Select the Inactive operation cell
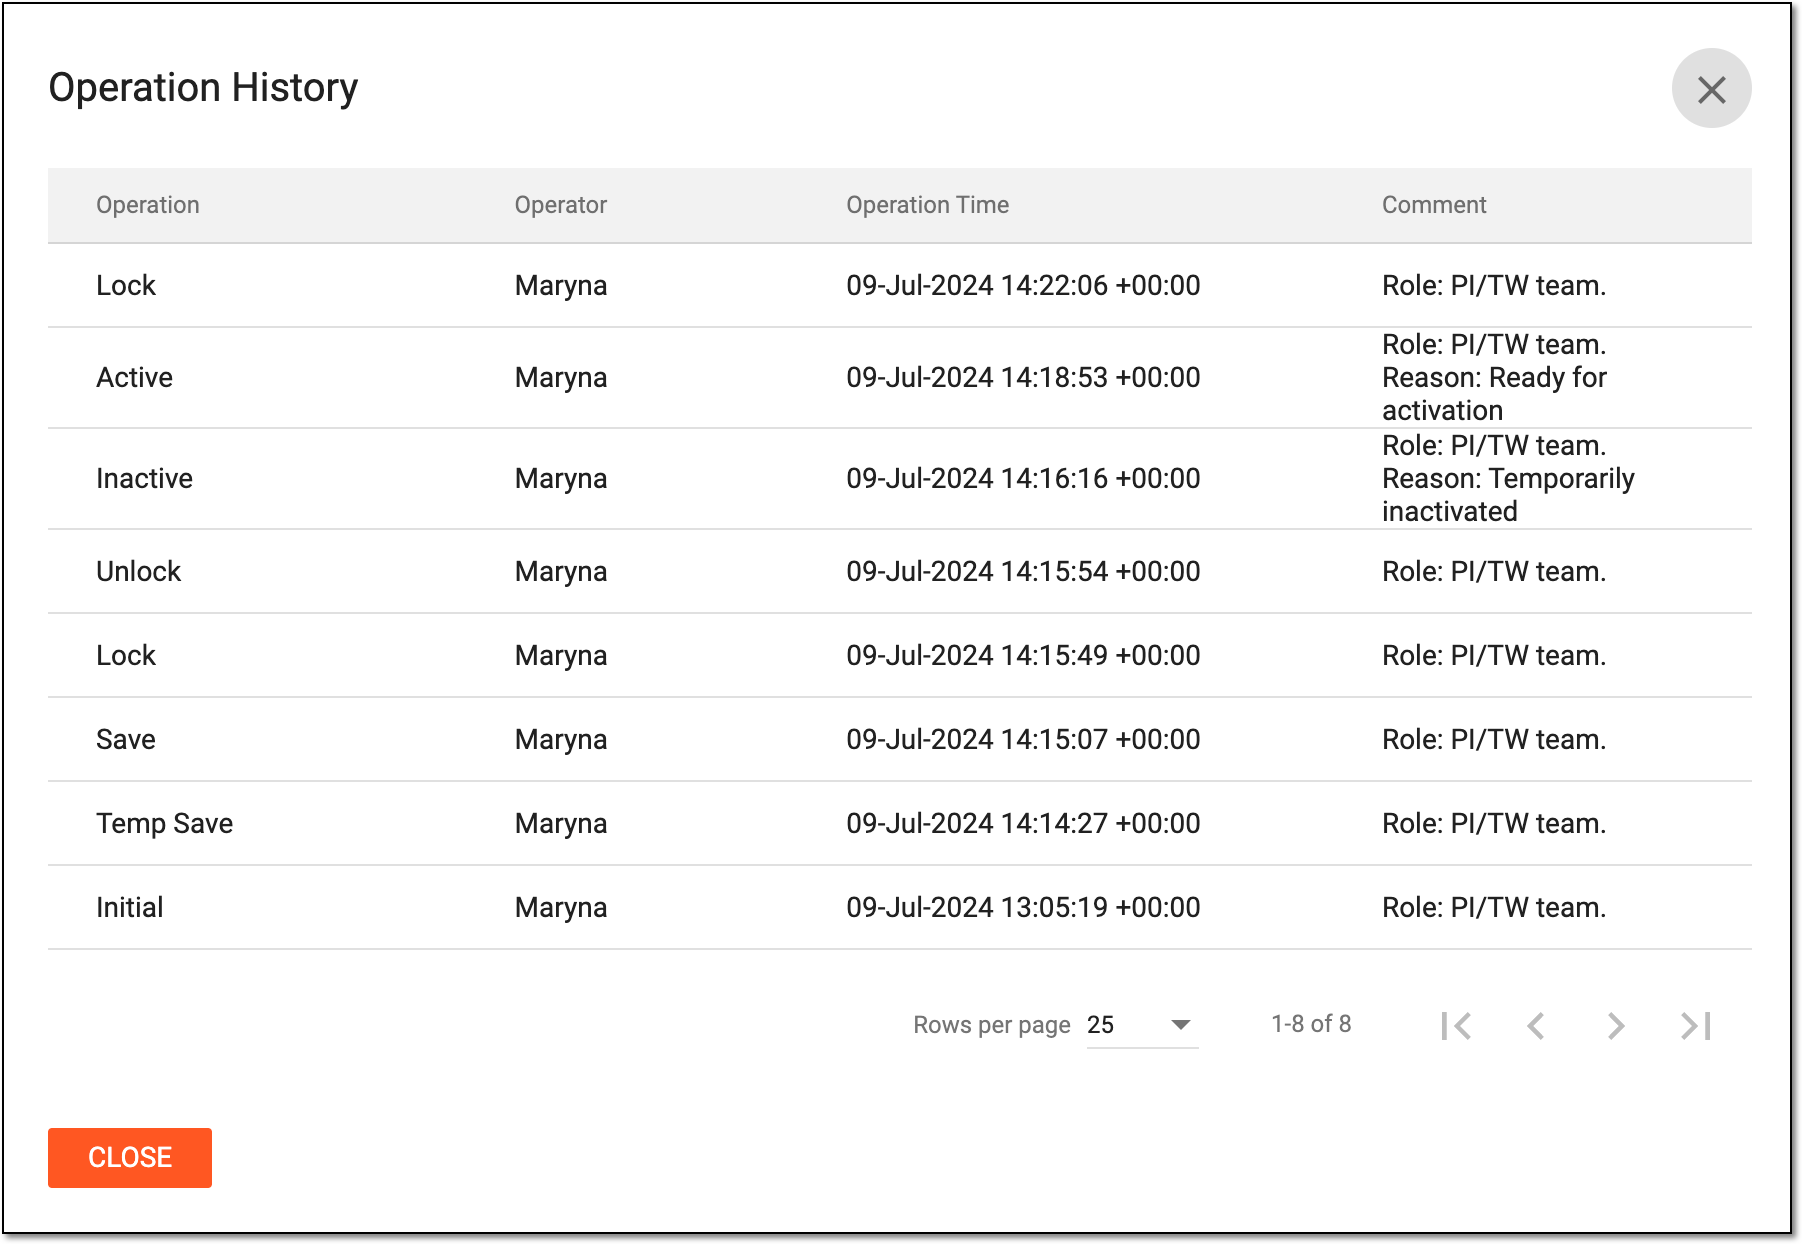 tap(144, 478)
